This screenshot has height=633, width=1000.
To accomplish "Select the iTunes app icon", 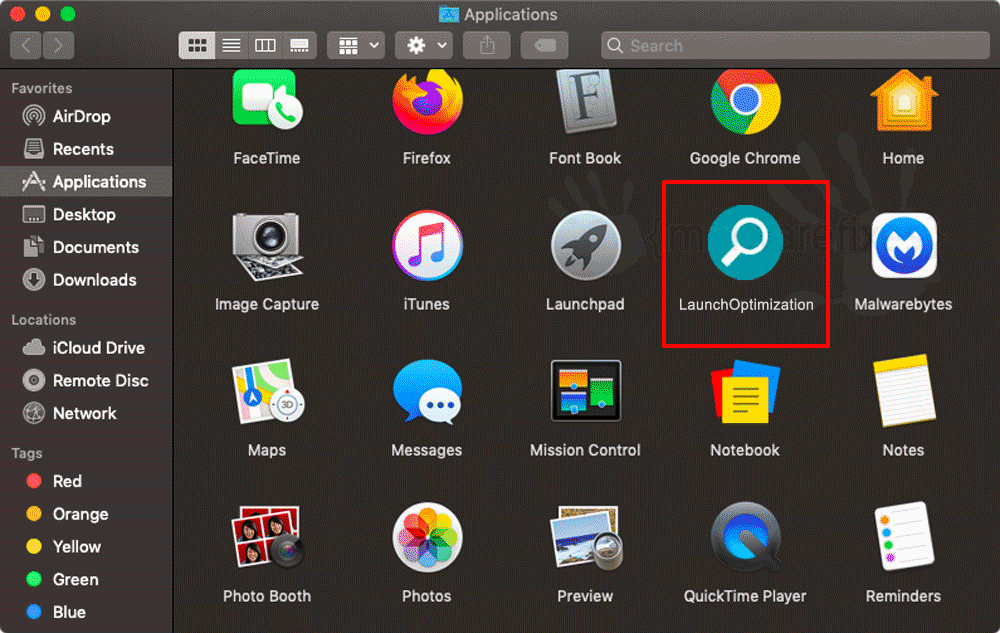I will (427, 245).
